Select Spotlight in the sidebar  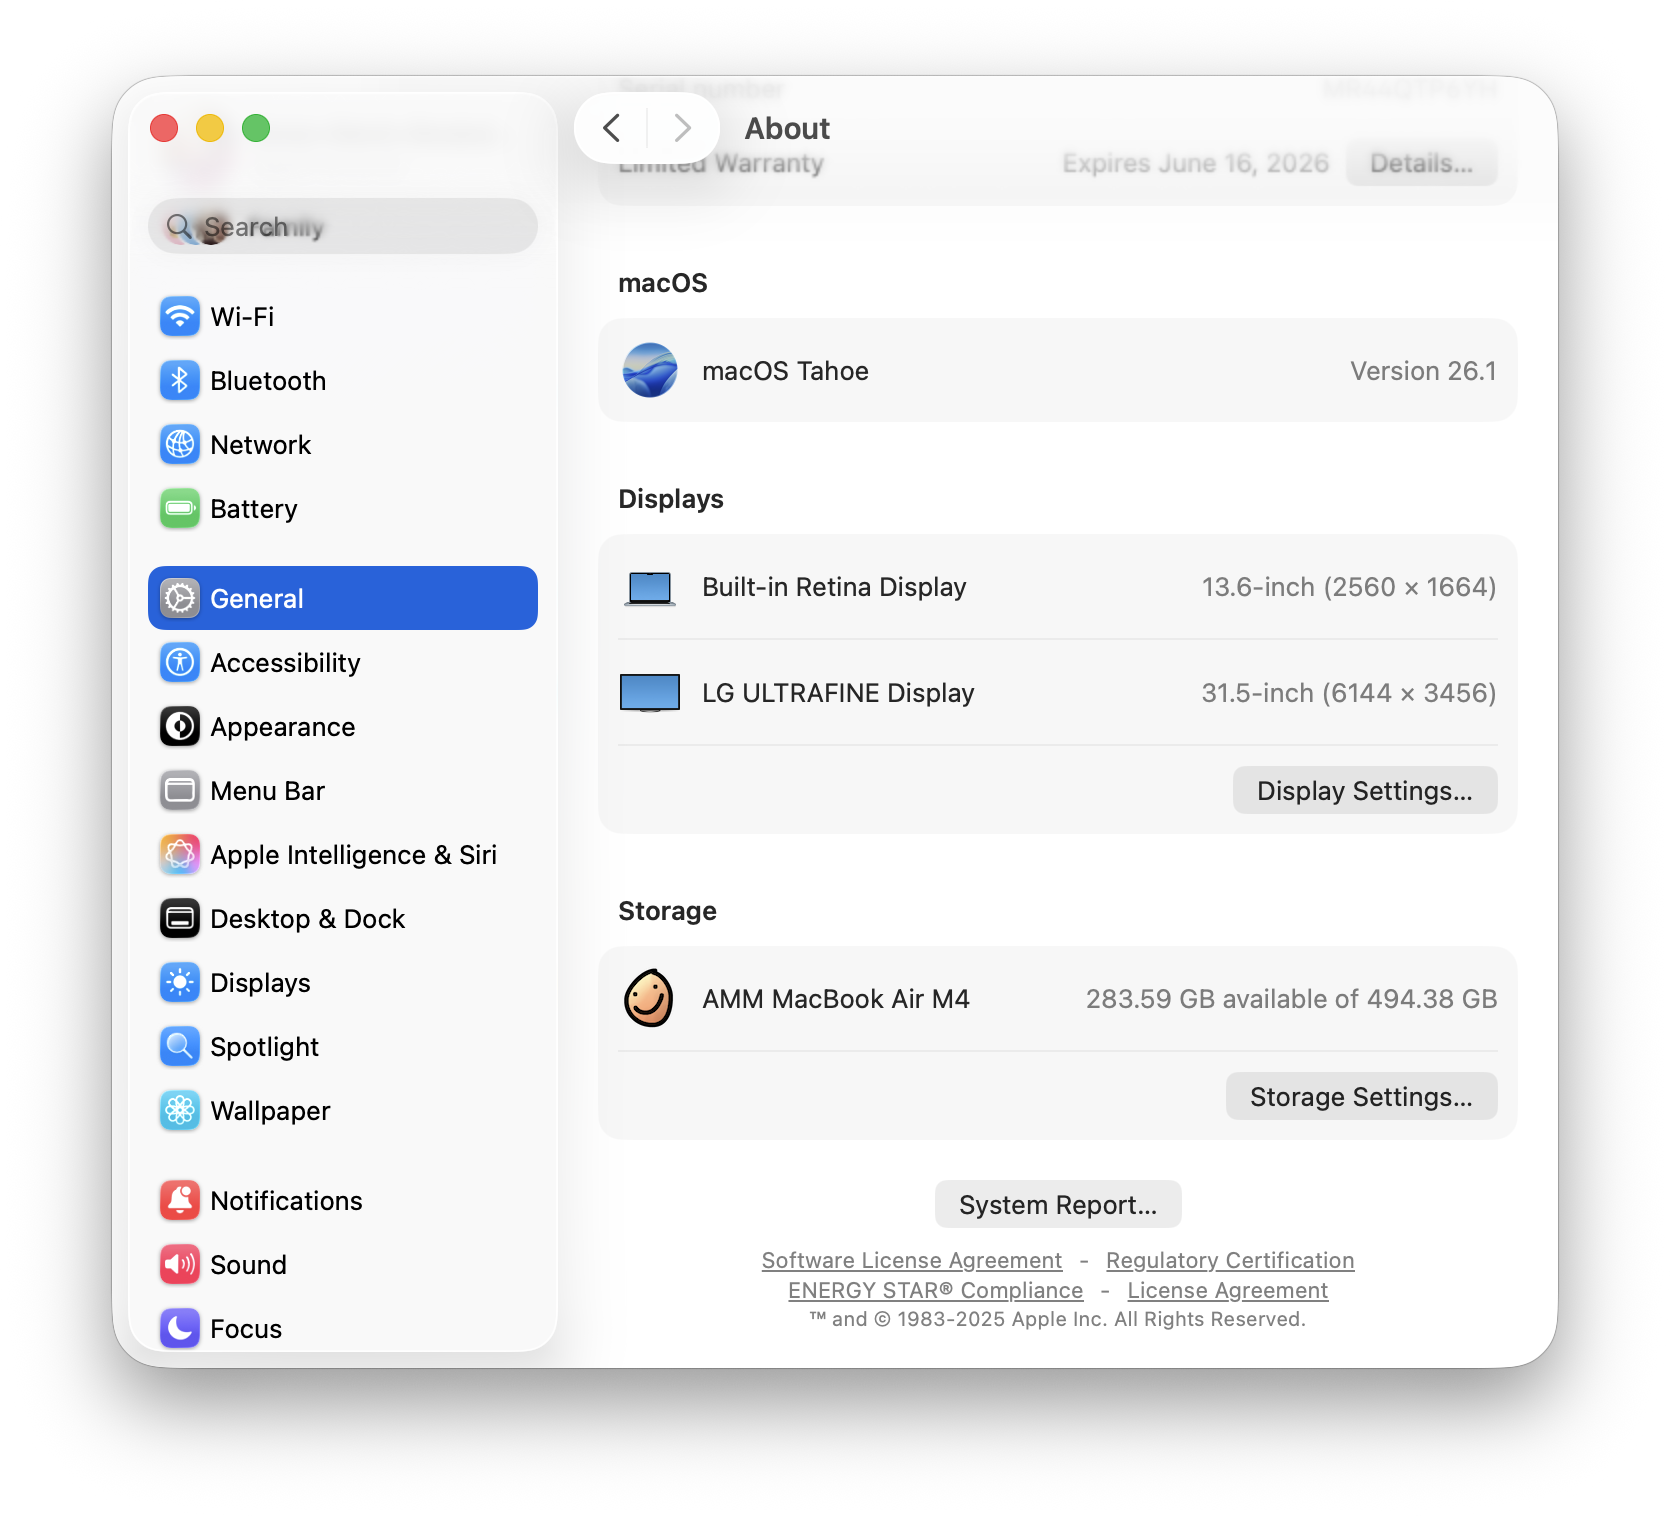point(343,1046)
